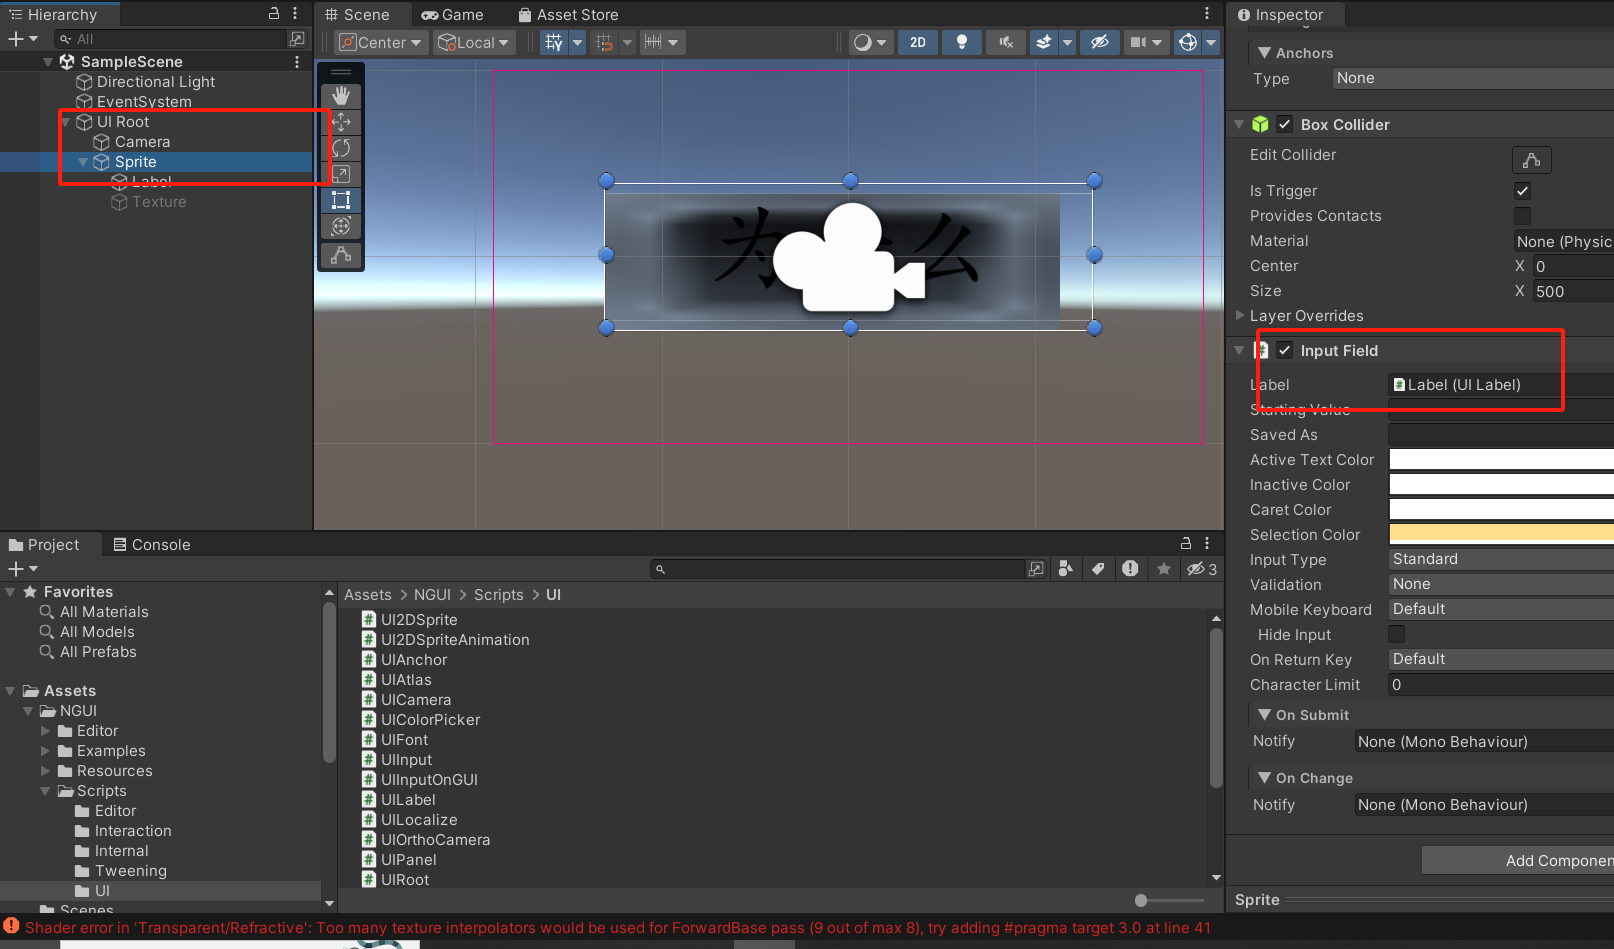Viewport: 1614px width, 949px height.
Task: Open the Console tab
Action: coord(151,545)
